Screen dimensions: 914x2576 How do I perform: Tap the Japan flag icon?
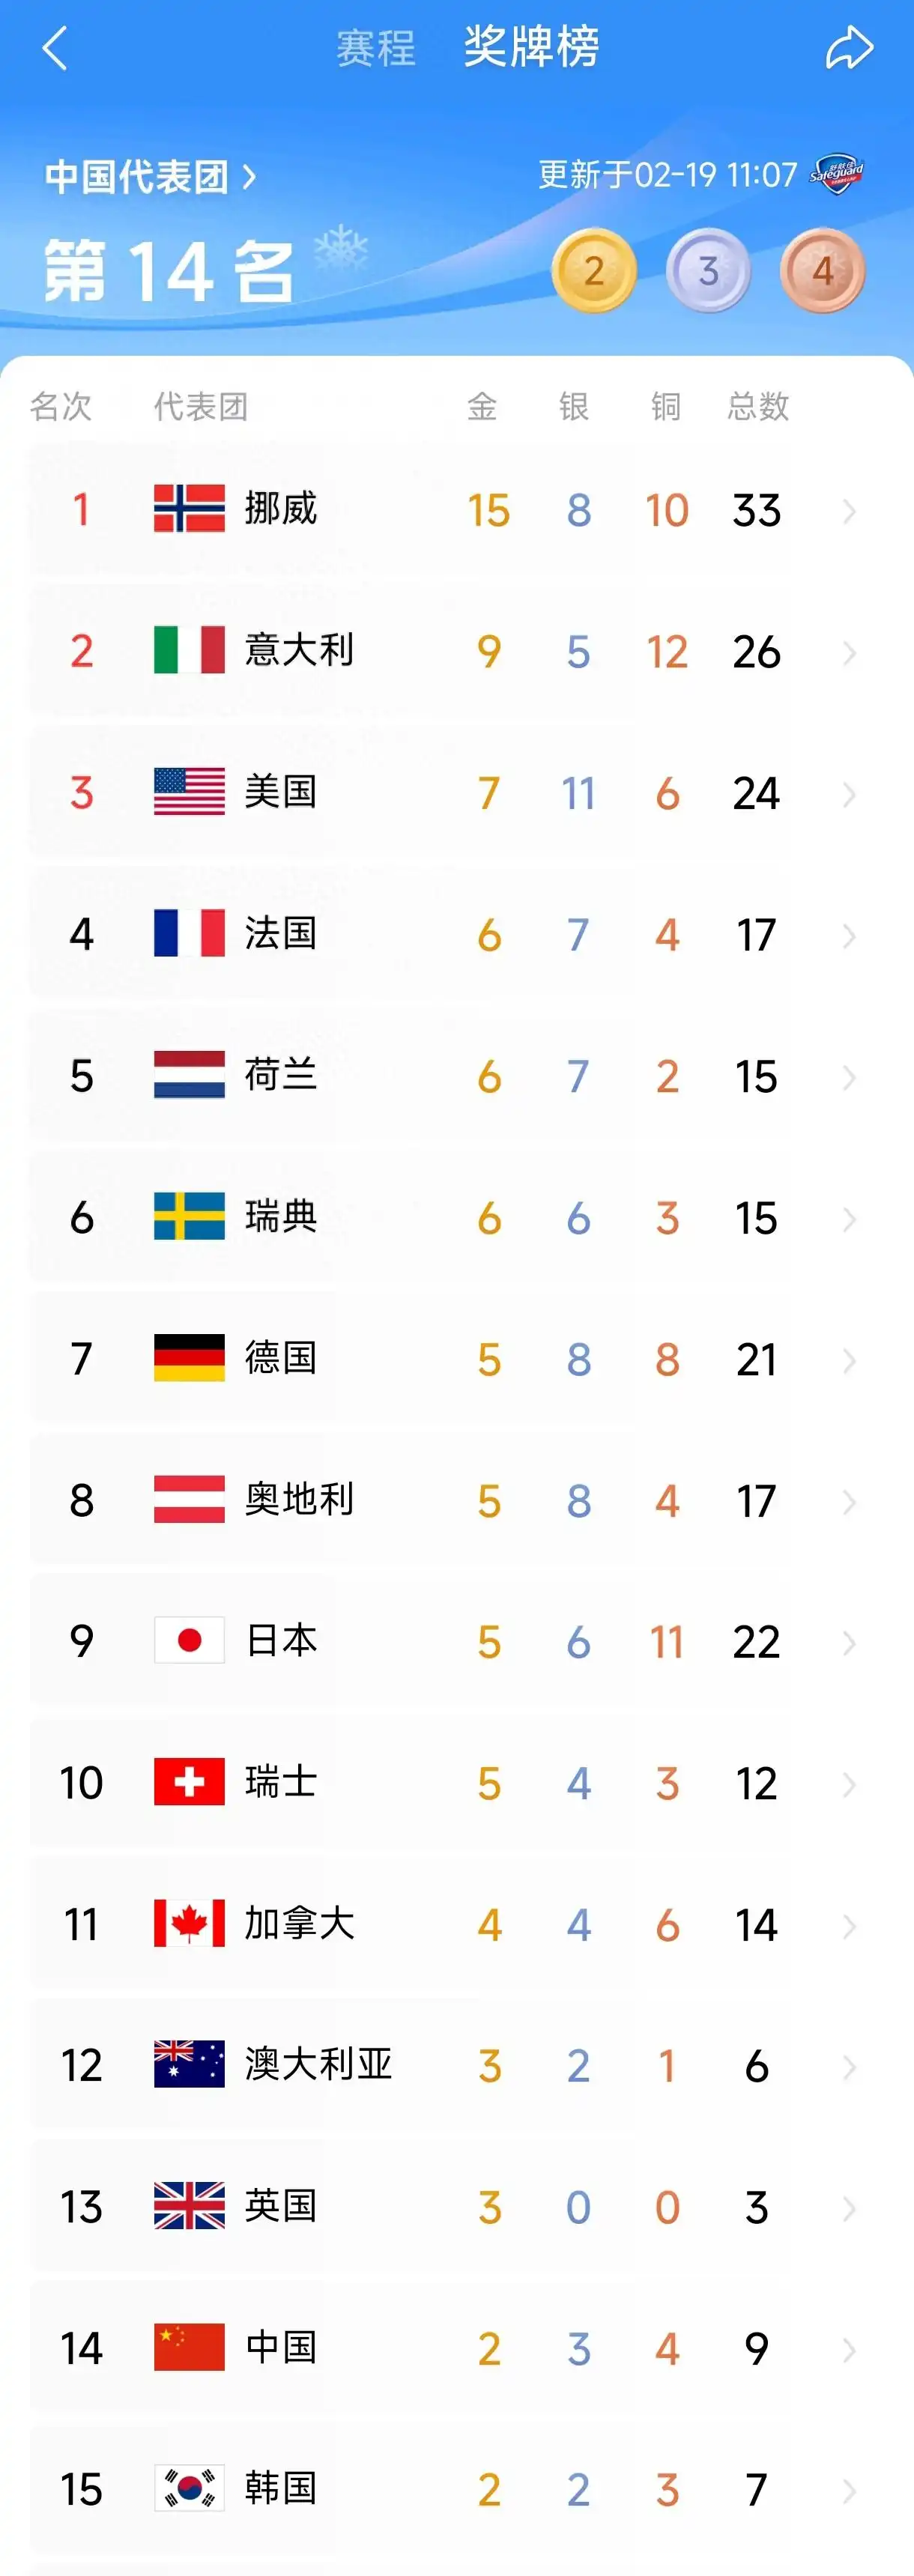point(189,1641)
